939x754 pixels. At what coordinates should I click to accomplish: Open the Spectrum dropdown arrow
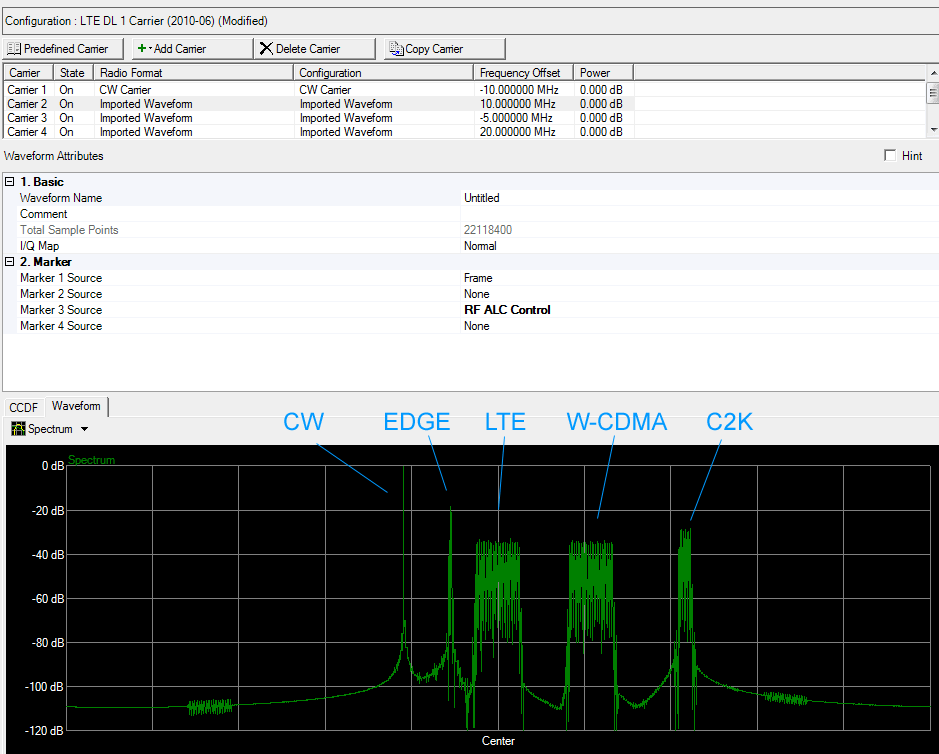tap(84, 429)
